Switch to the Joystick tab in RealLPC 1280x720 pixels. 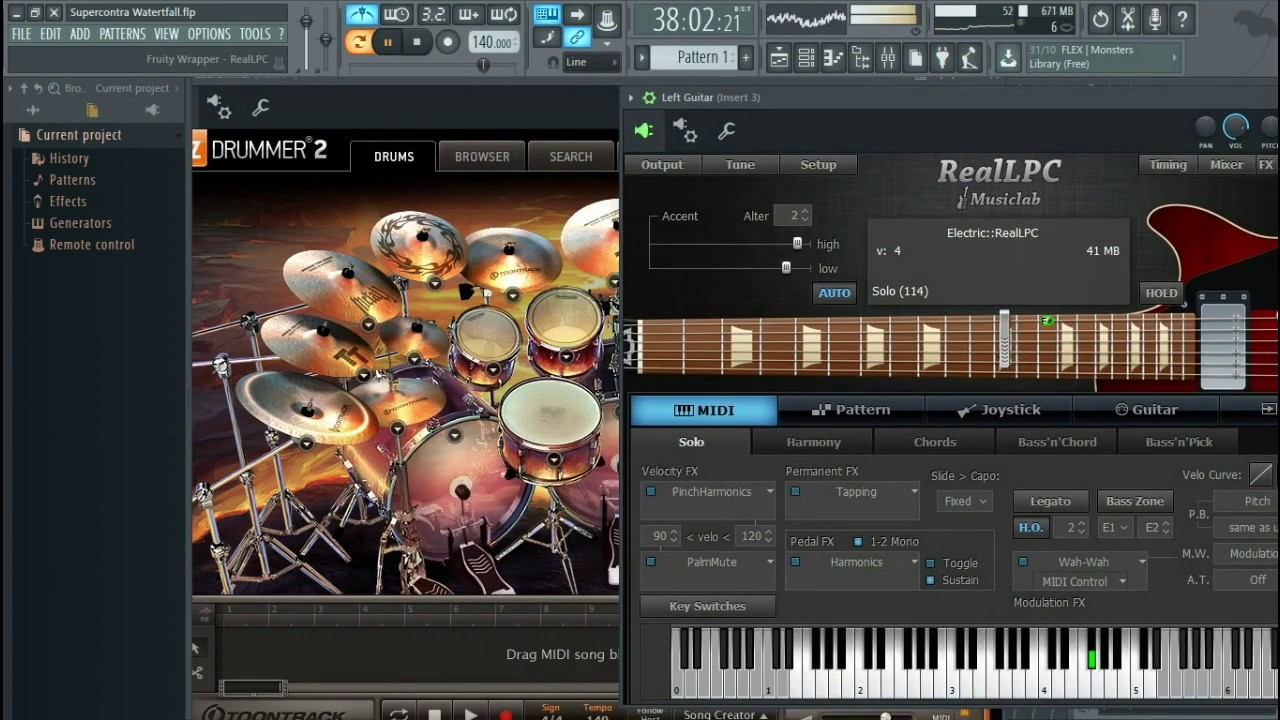coord(999,410)
